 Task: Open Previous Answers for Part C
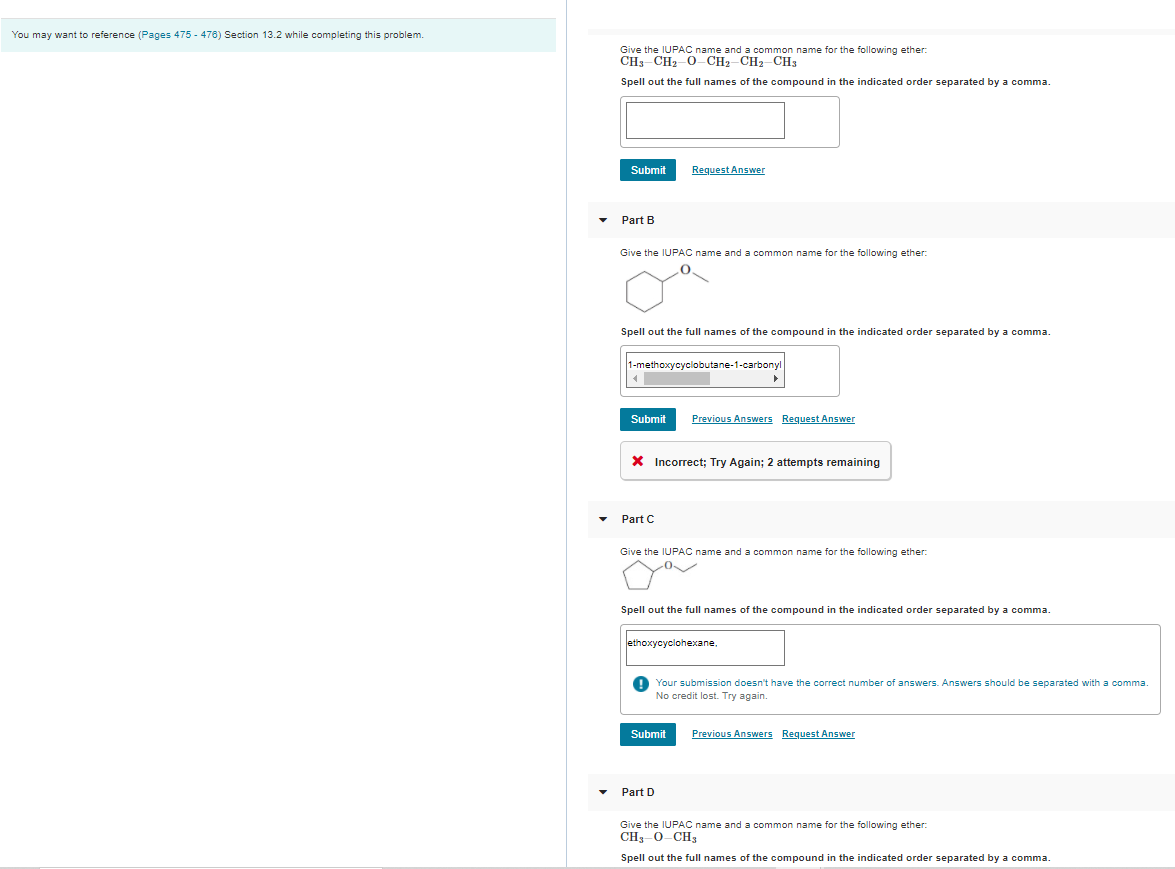pyautogui.click(x=731, y=733)
